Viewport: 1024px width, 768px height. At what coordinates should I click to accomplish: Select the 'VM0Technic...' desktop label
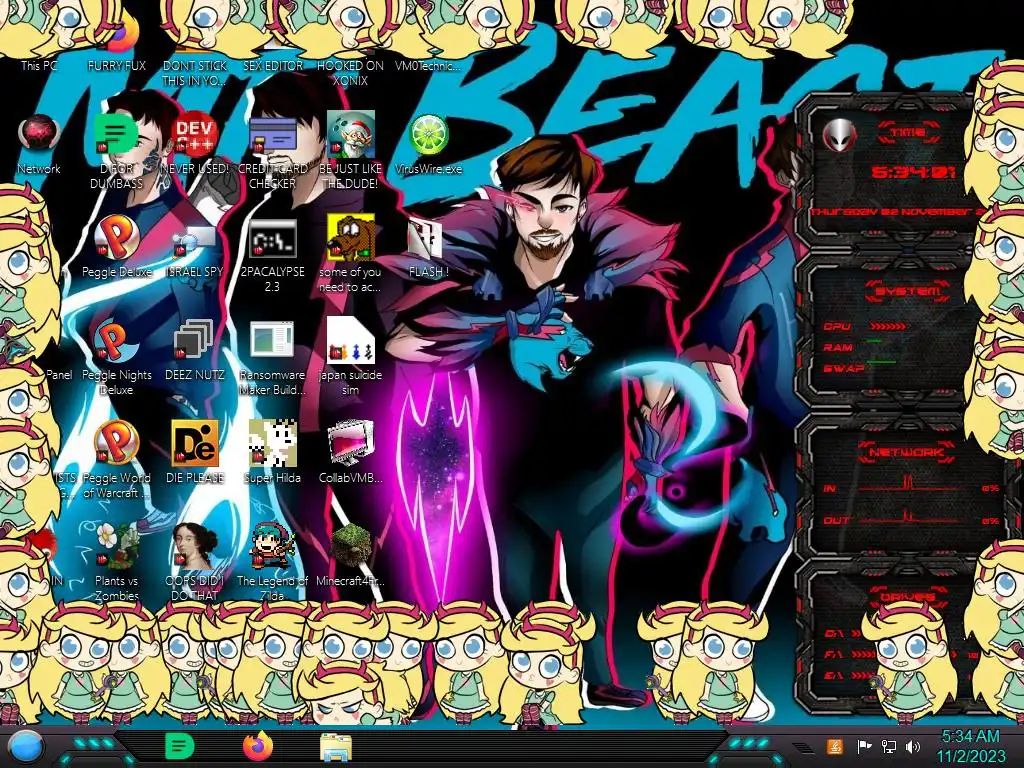pyautogui.click(x=428, y=65)
